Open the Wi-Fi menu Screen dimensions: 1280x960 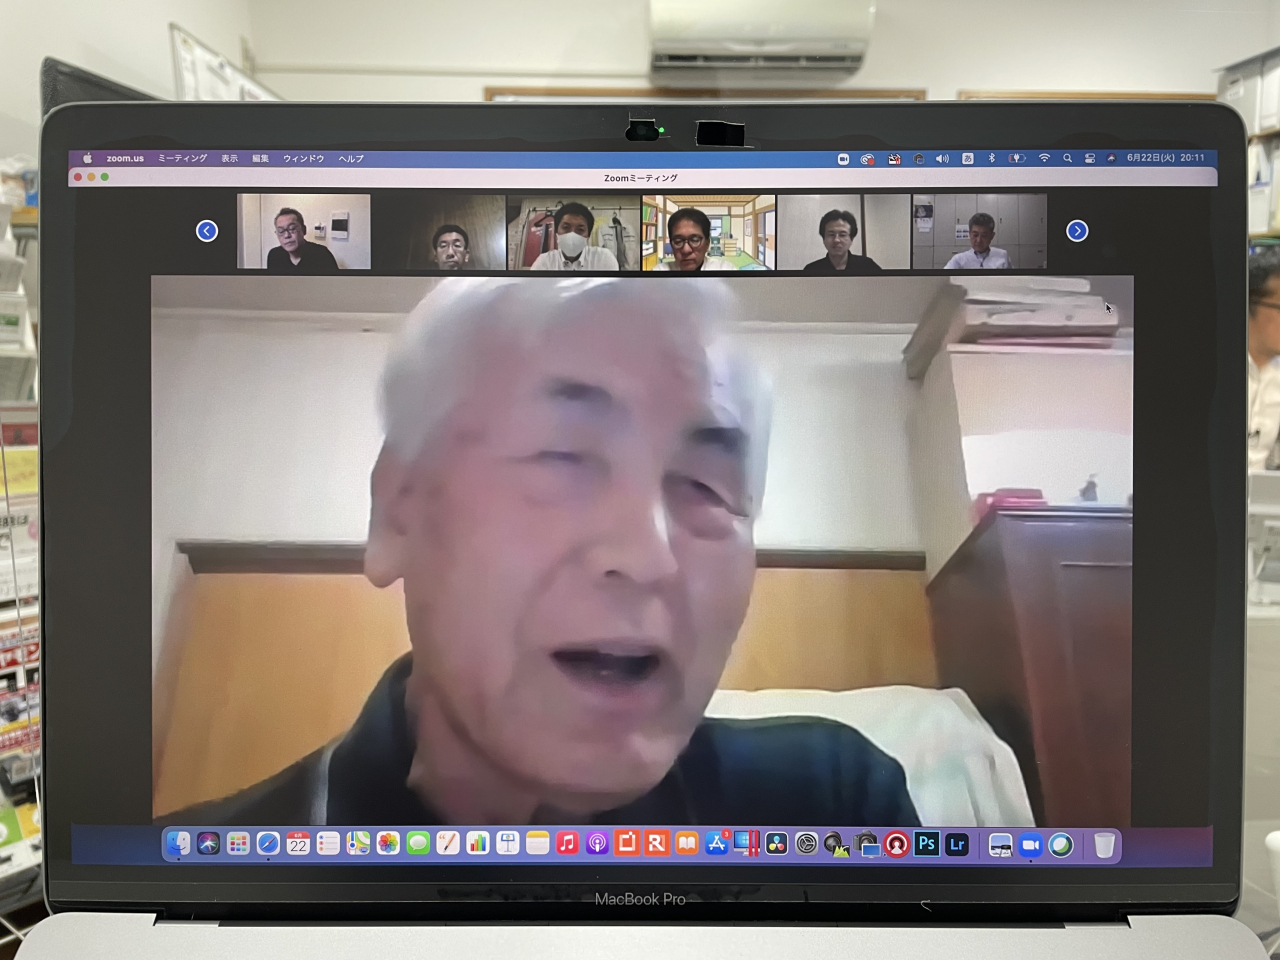tap(1044, 158)
